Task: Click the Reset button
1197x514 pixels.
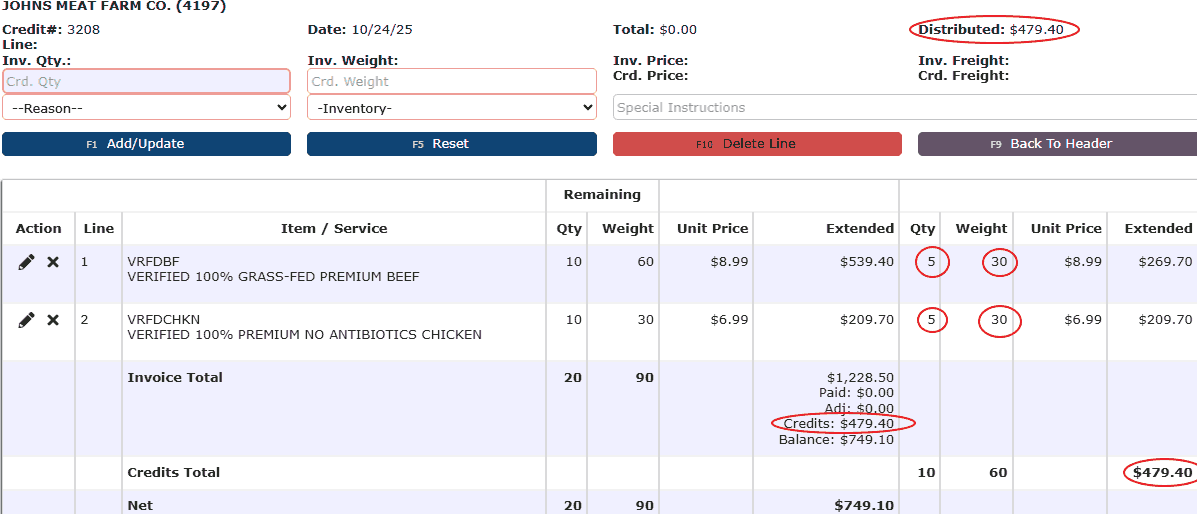Action: [x=451, y=144]
